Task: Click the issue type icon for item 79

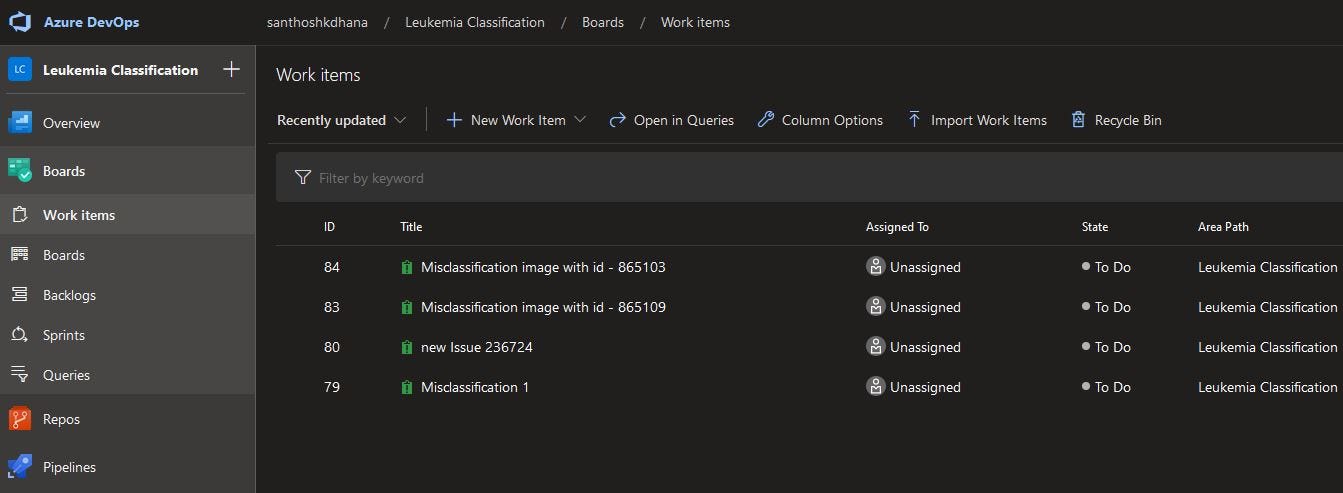Action: 406,387
